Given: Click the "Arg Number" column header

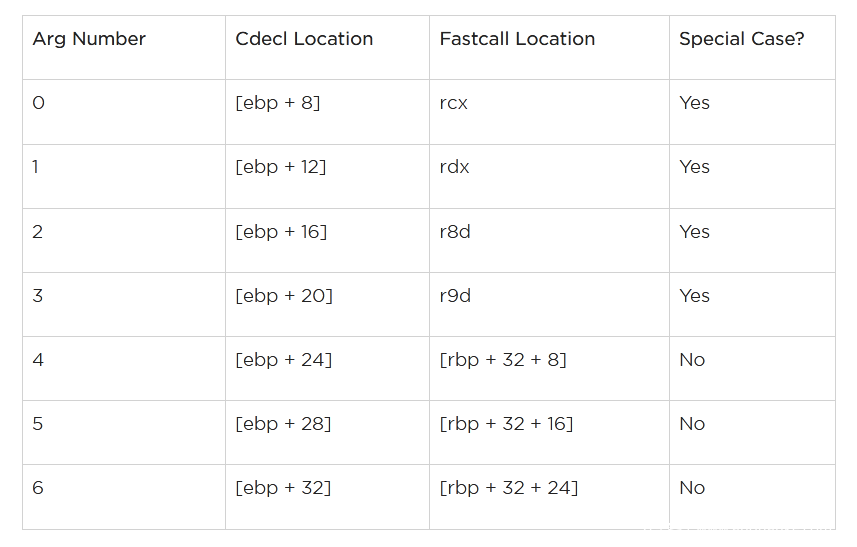Looking at the screenshot, I should click(x=89, y=40).
